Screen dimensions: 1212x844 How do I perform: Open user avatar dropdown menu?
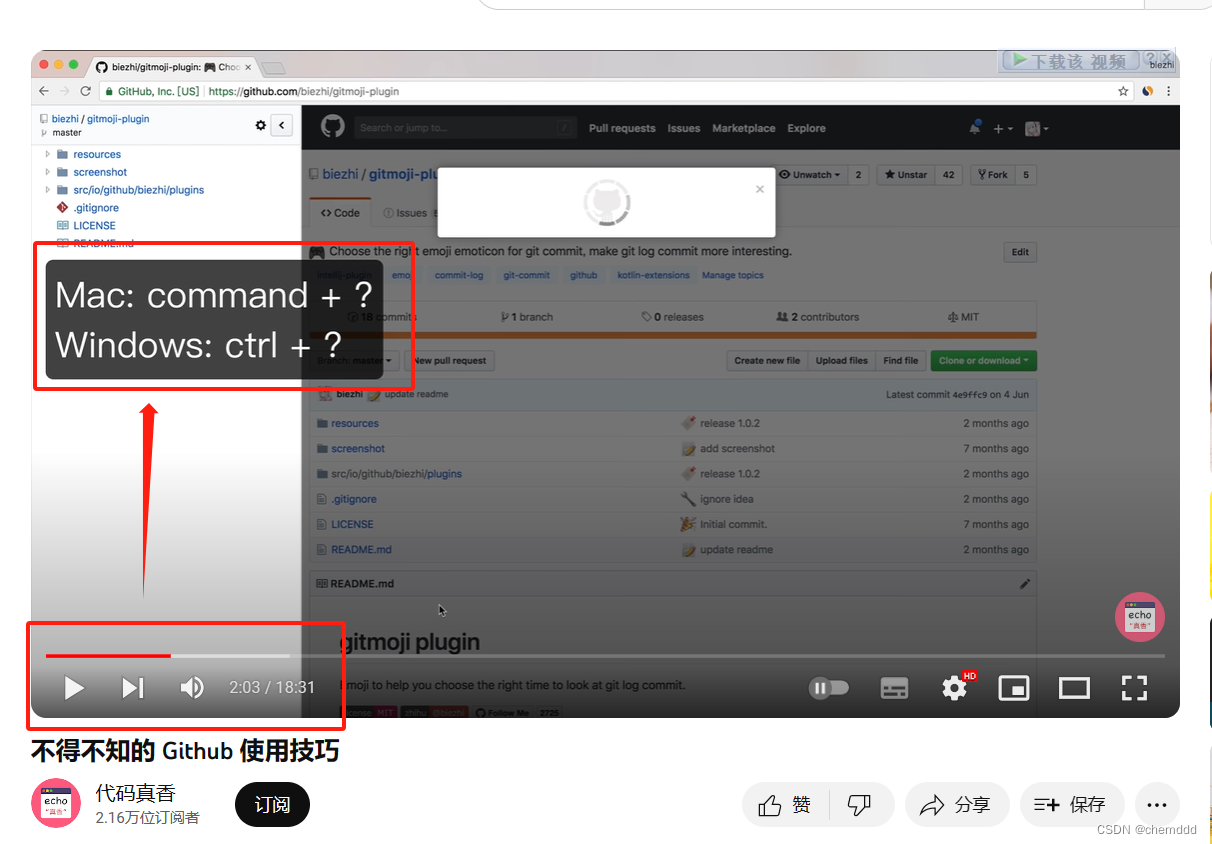pos(1037,128)
